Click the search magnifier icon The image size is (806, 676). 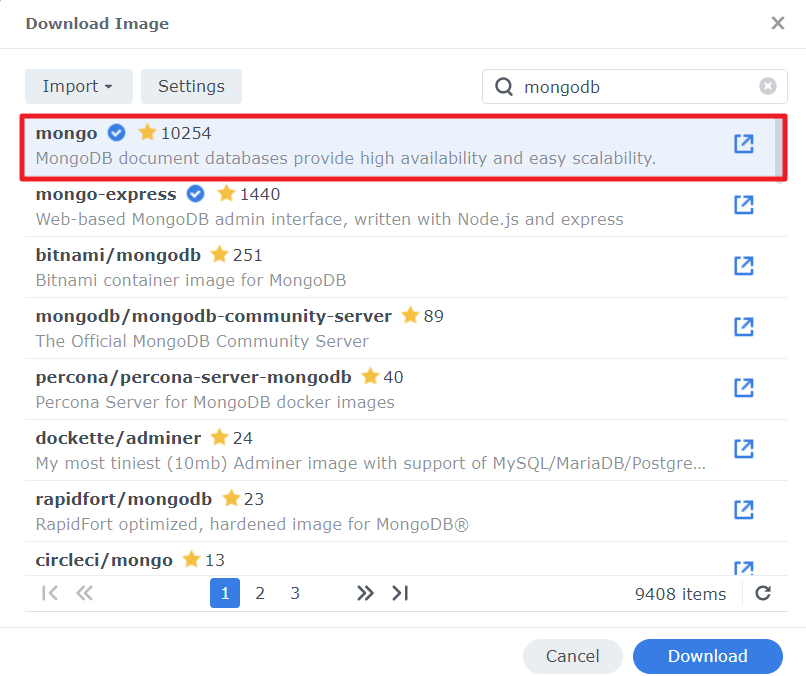(504, 86)
